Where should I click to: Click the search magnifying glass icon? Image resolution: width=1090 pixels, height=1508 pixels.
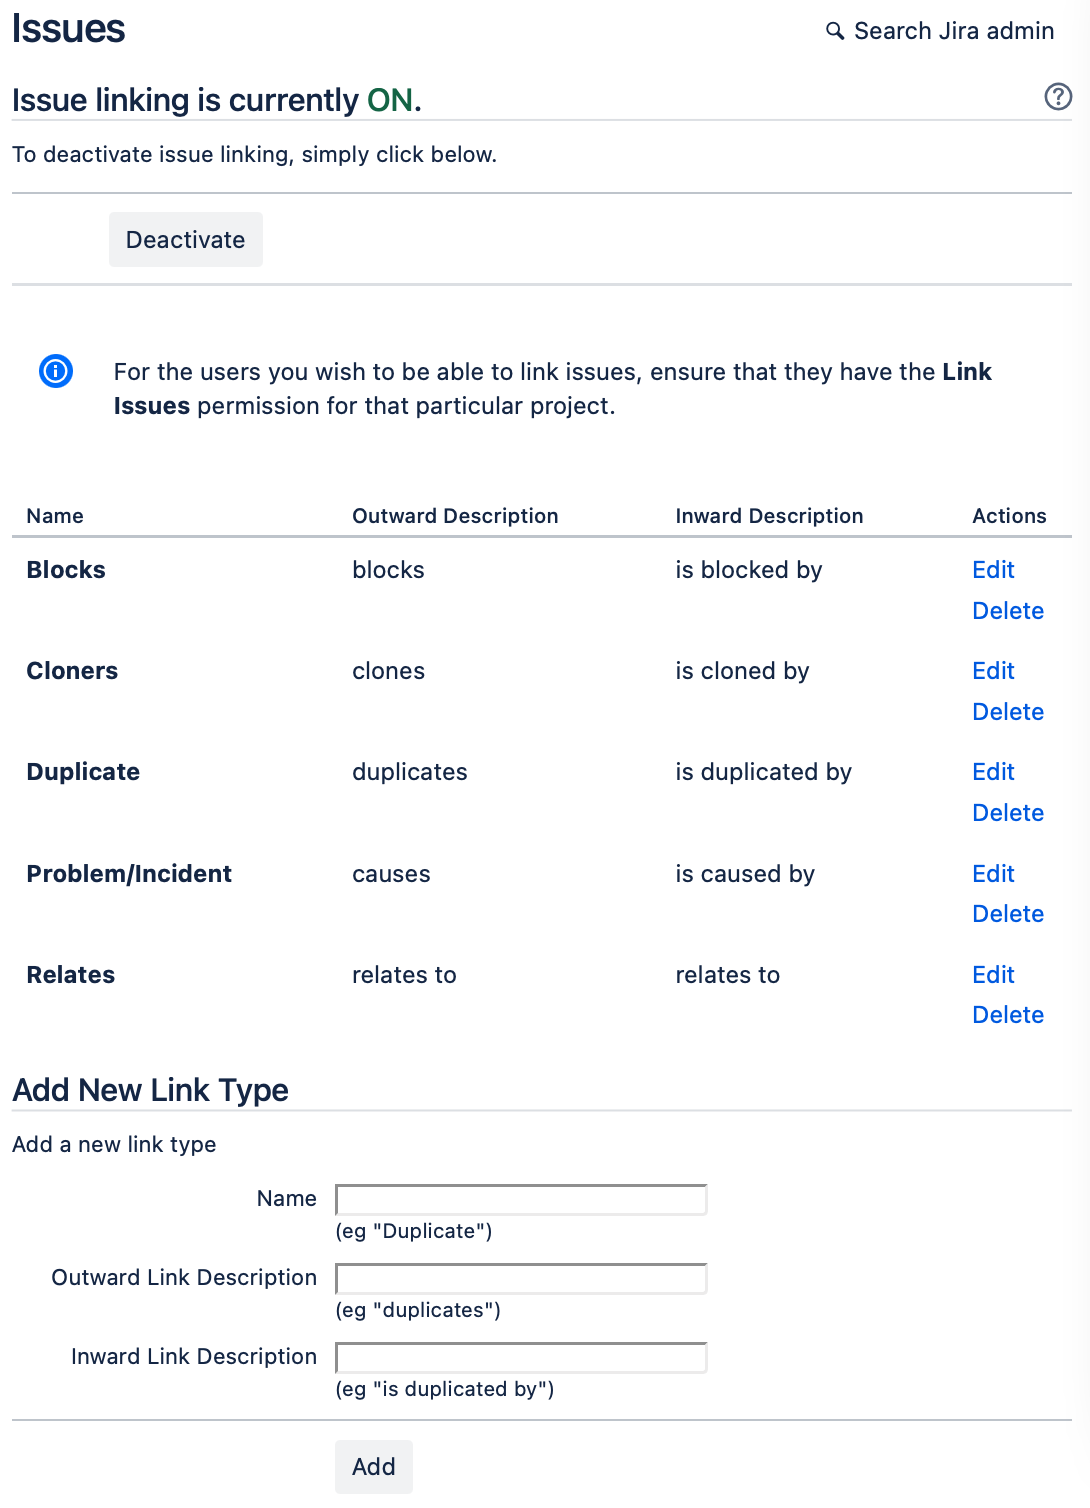(836, 31)
